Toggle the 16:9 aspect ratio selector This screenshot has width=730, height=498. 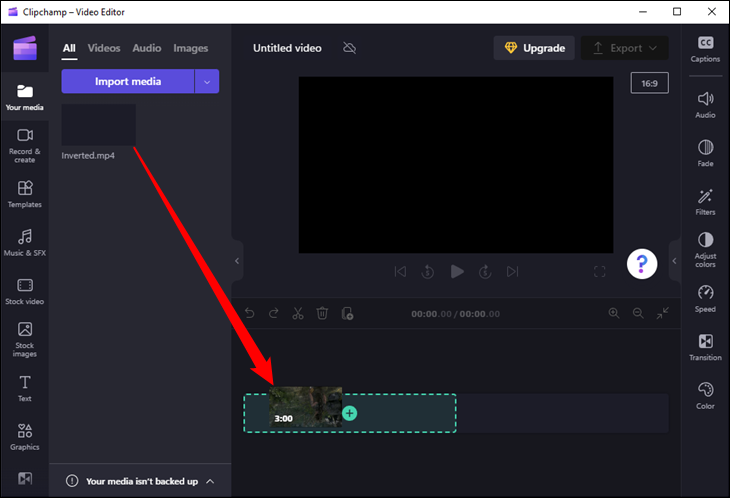click(x=649, y=83)
